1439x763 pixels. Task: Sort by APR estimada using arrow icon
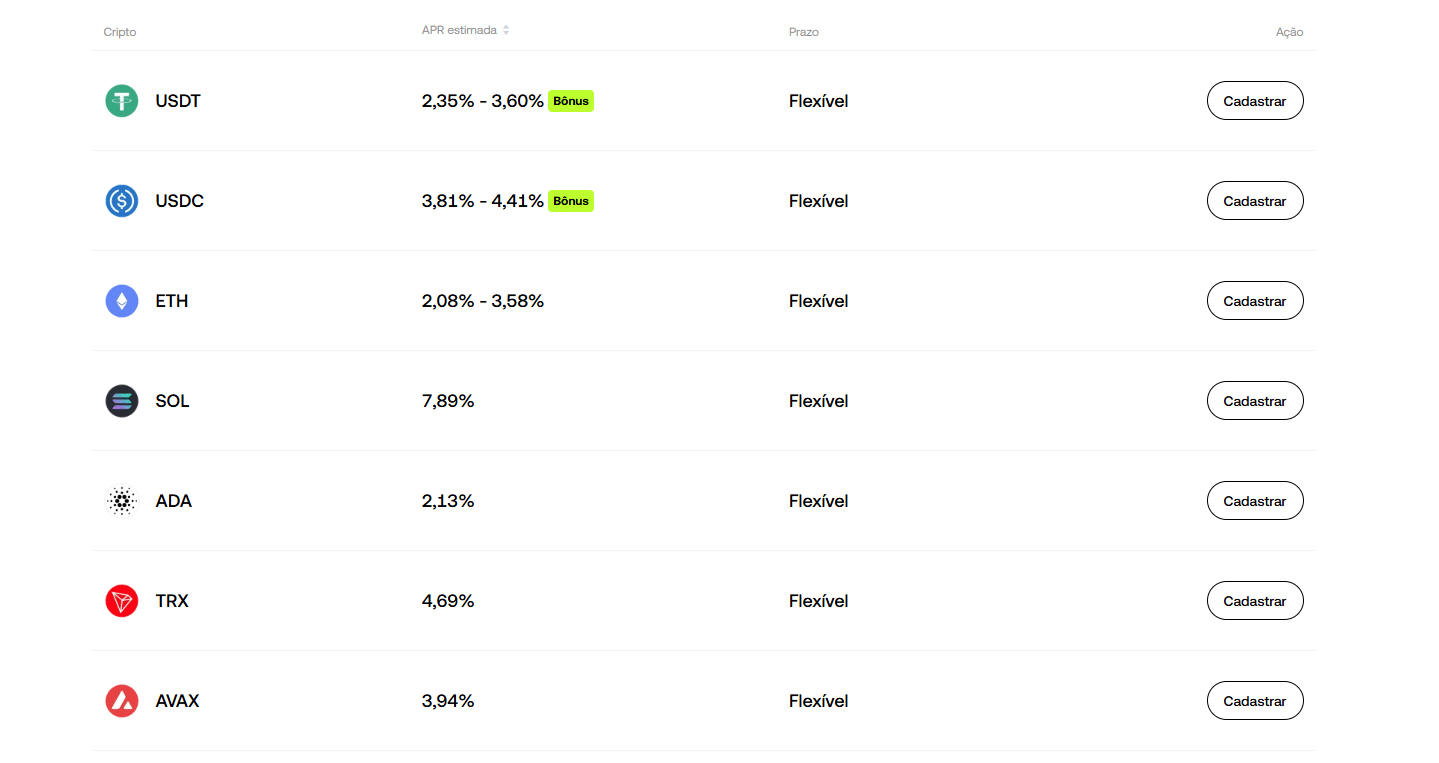point(506,30)
